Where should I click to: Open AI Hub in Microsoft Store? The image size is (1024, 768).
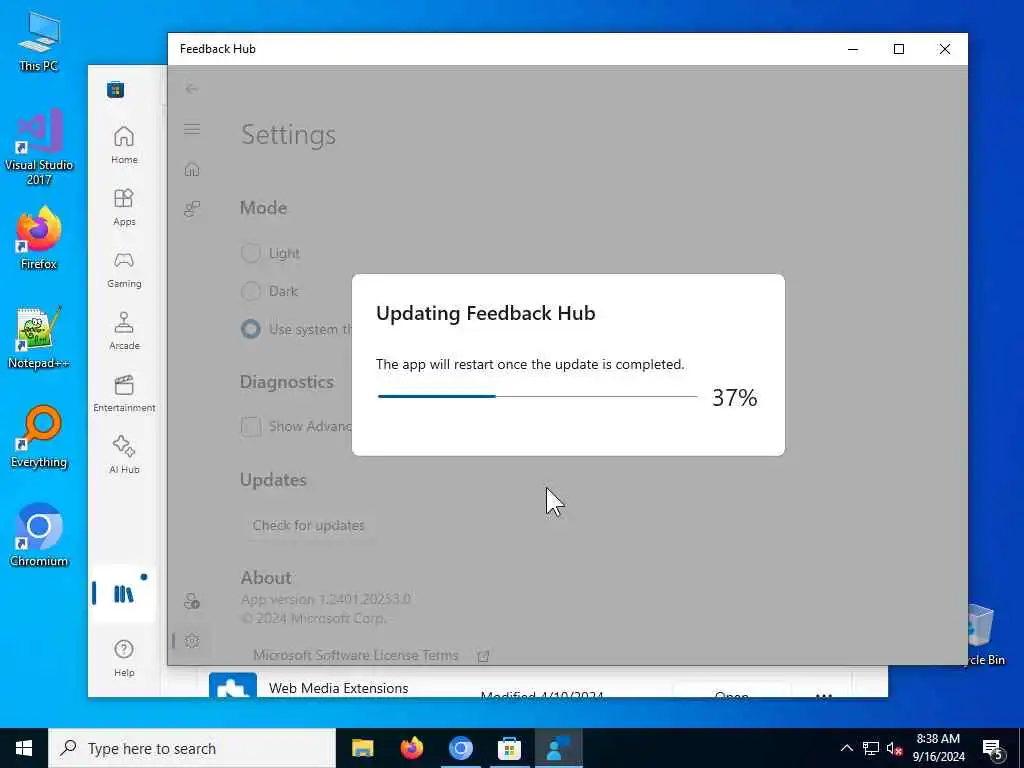point(124,455)
